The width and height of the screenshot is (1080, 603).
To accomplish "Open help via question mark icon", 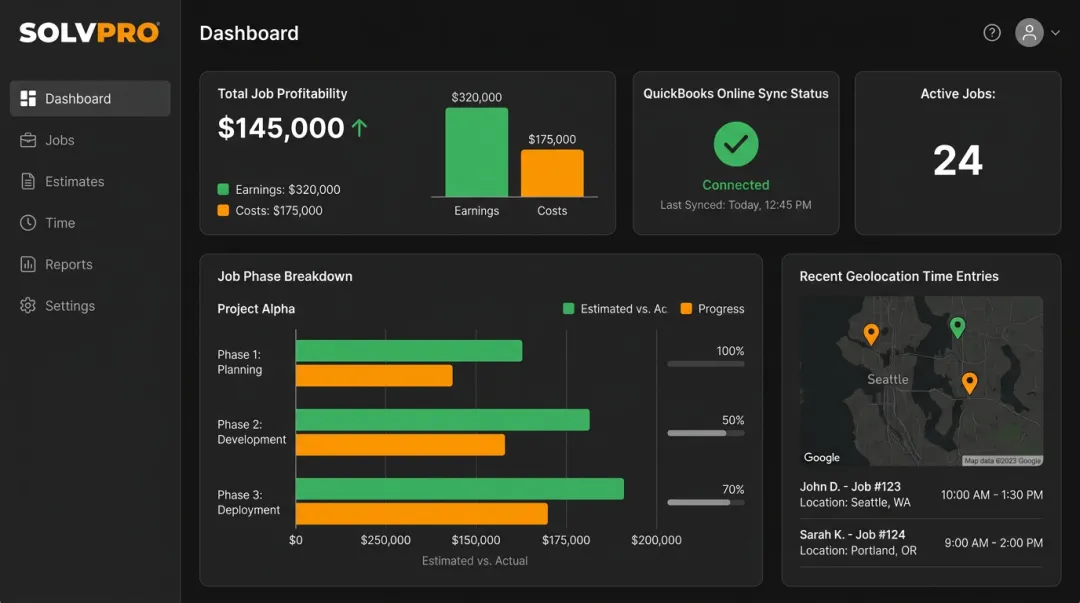I will [x=992, y=32].
